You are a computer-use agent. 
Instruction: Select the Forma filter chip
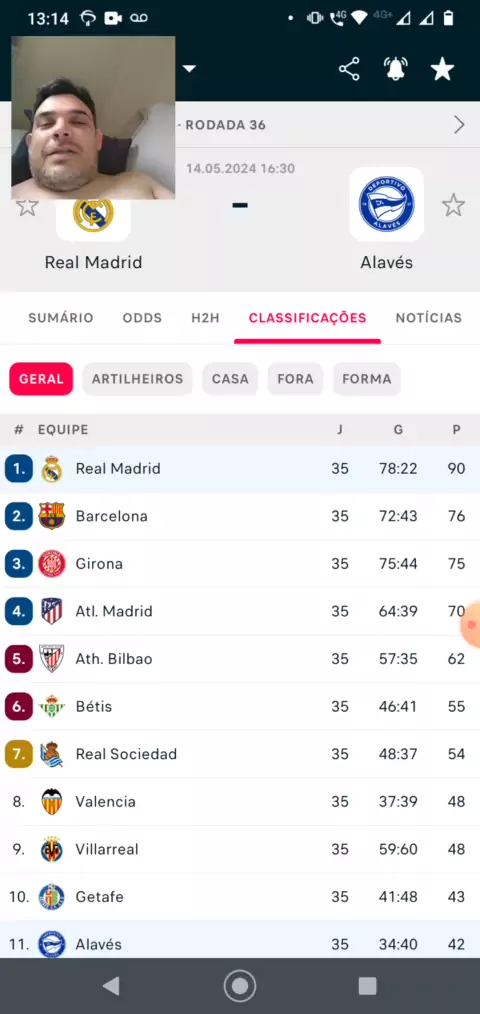[367, 379]
